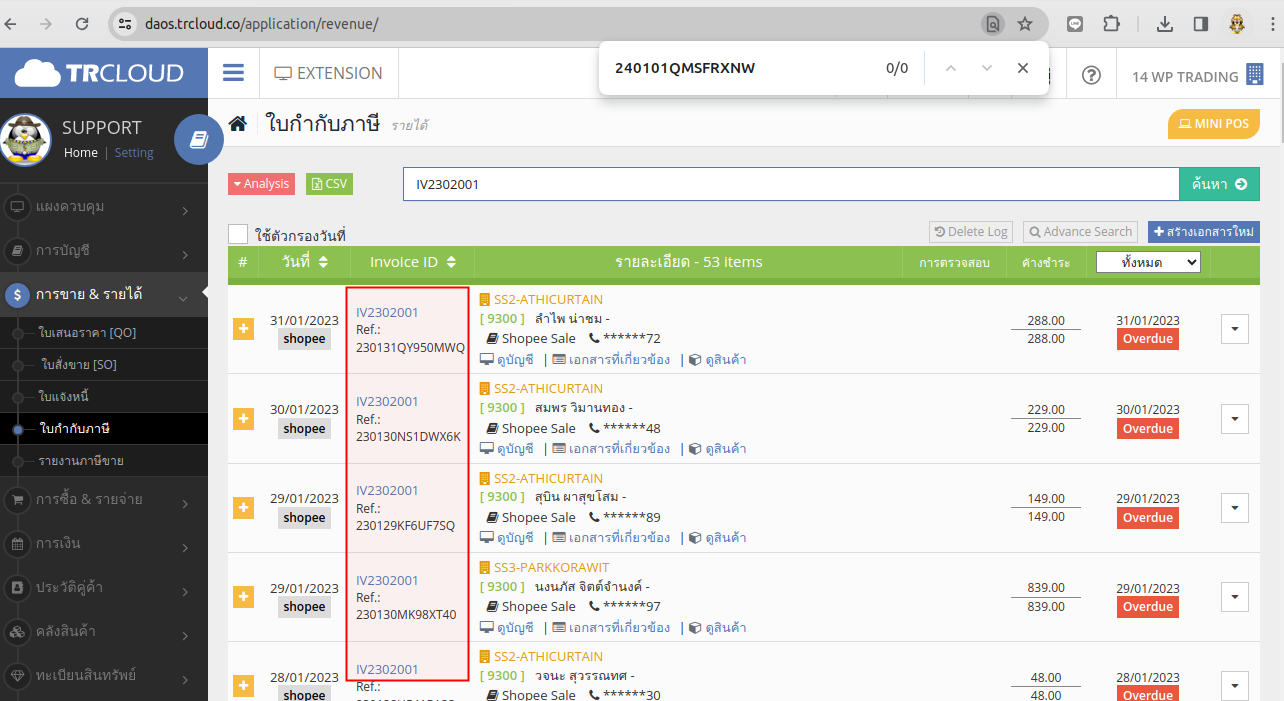Click the hamburger menu icon
Viewport: 1284px width, 701px height.
pyautogui.click(x=233, y=73)
